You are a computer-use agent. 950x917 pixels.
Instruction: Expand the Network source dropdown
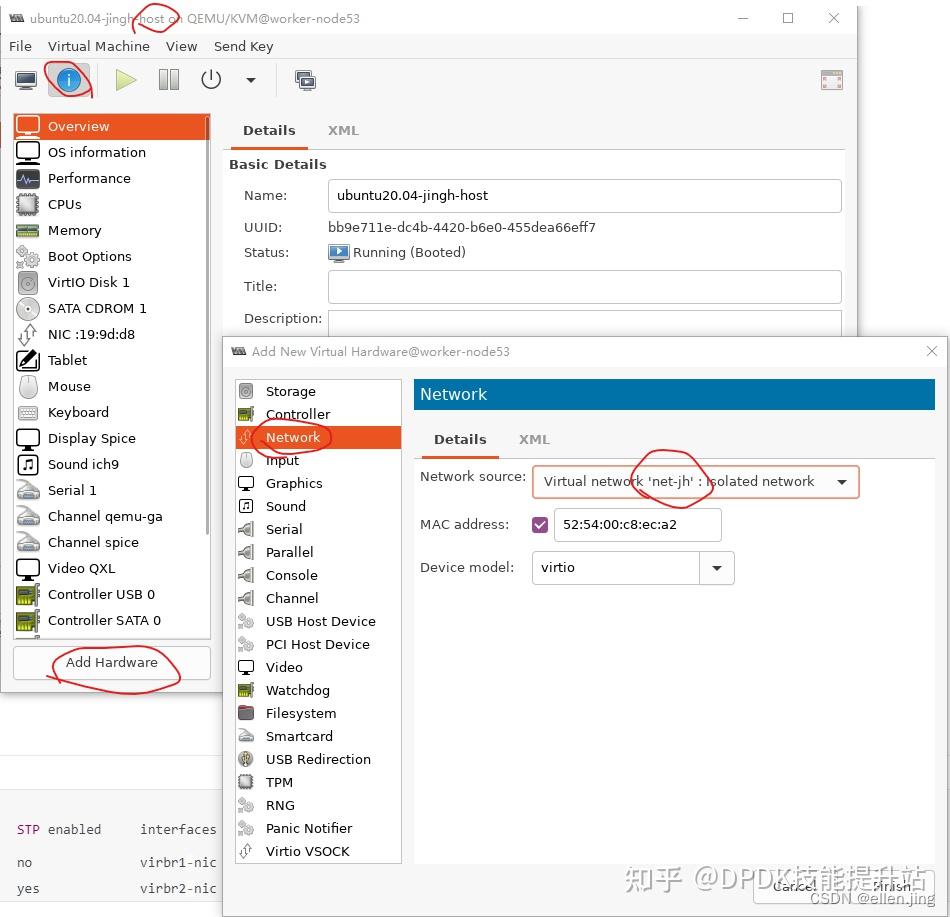[x=696, y=483]
